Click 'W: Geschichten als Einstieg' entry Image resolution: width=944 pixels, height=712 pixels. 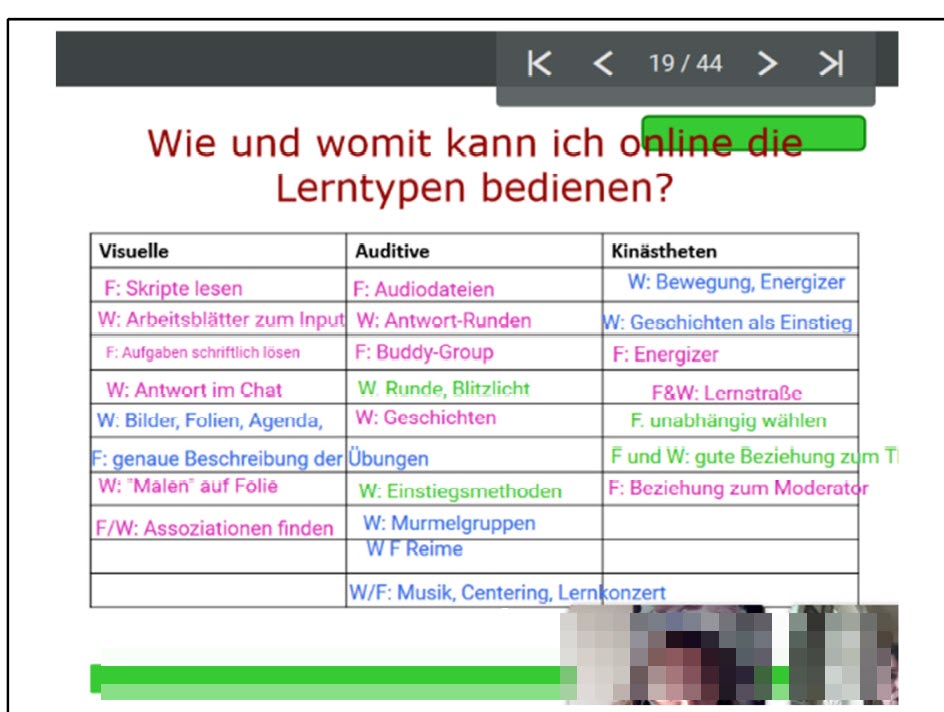pyautogui.click(x=727, y=323)
